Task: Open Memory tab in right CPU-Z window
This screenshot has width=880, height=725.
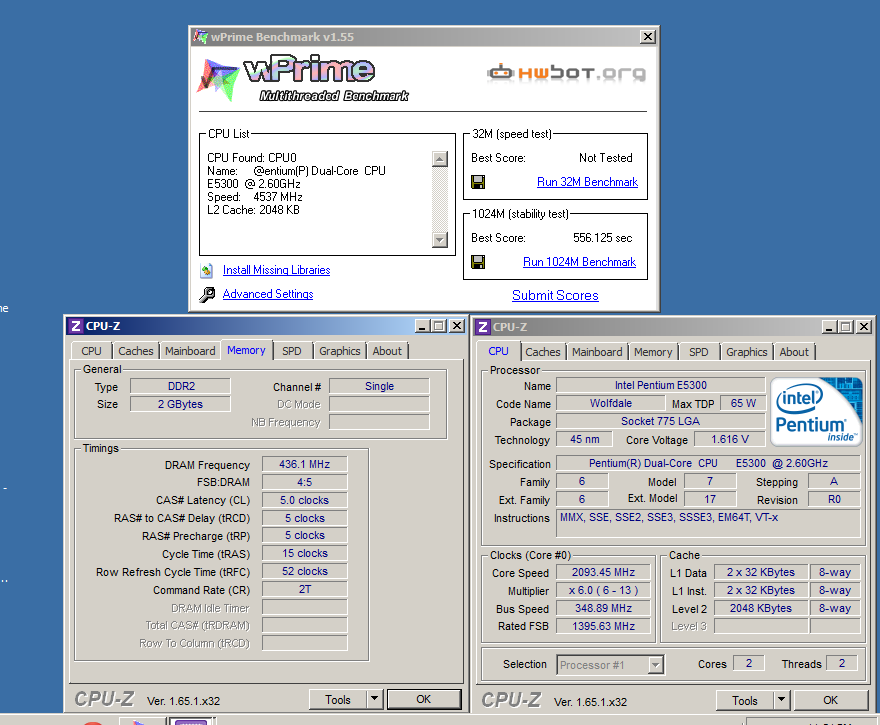Action: [653, 352]
